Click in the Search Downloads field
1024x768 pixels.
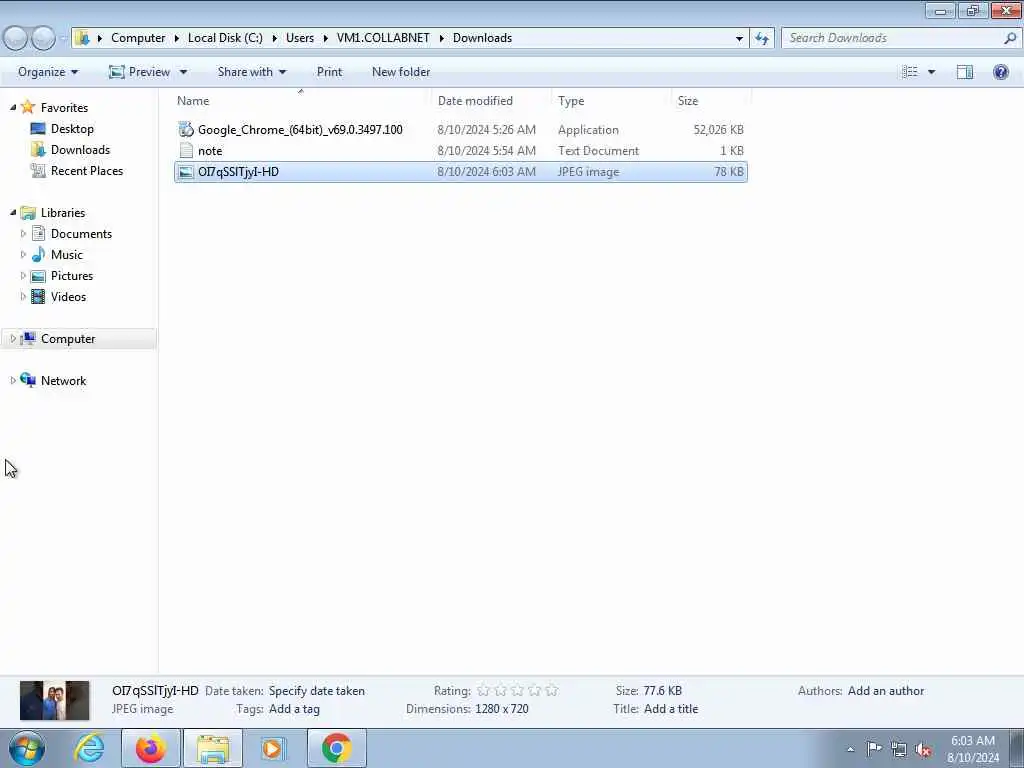coord(891,38)
